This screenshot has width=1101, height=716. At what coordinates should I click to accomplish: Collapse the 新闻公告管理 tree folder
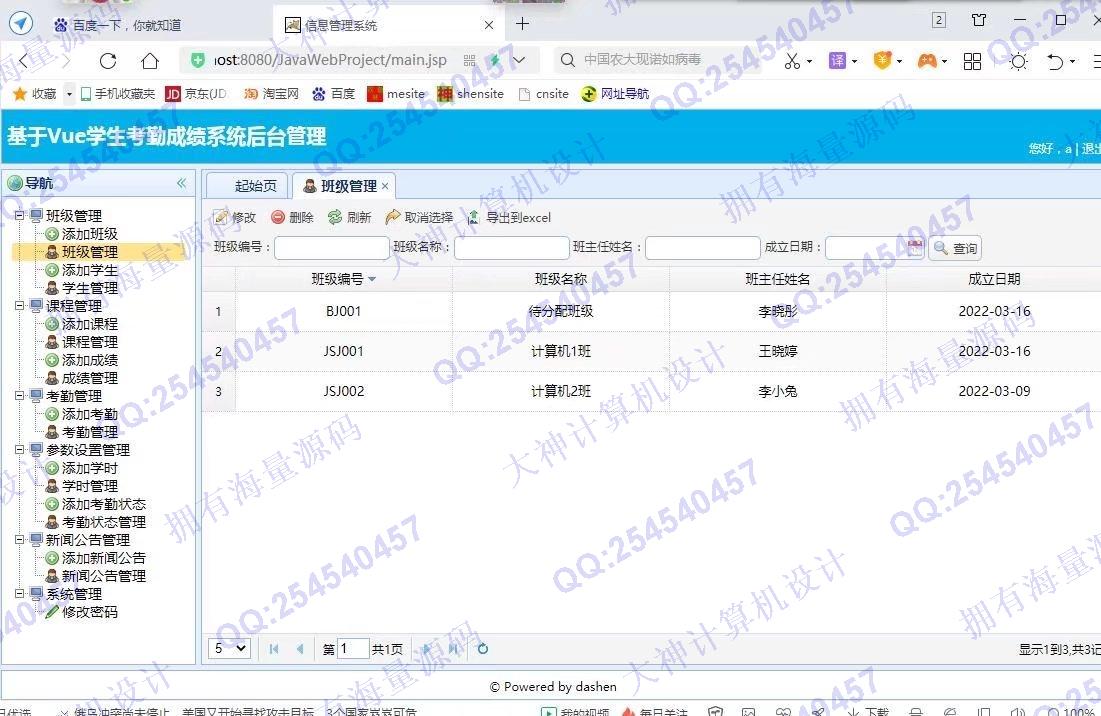click(x=20, y=539)
